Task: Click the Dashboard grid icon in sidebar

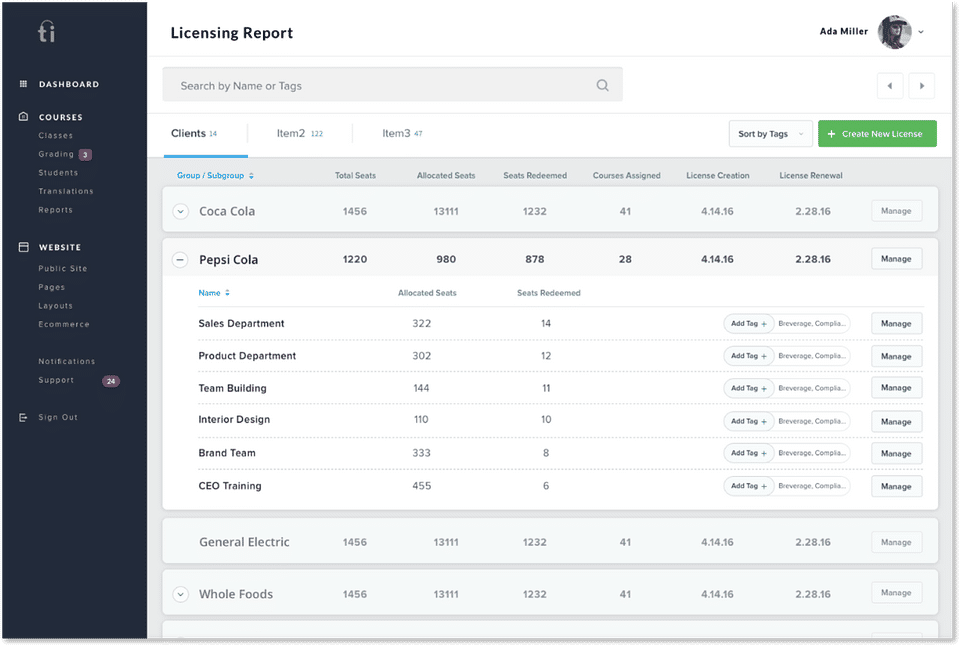Action: (x=24, y=85)
